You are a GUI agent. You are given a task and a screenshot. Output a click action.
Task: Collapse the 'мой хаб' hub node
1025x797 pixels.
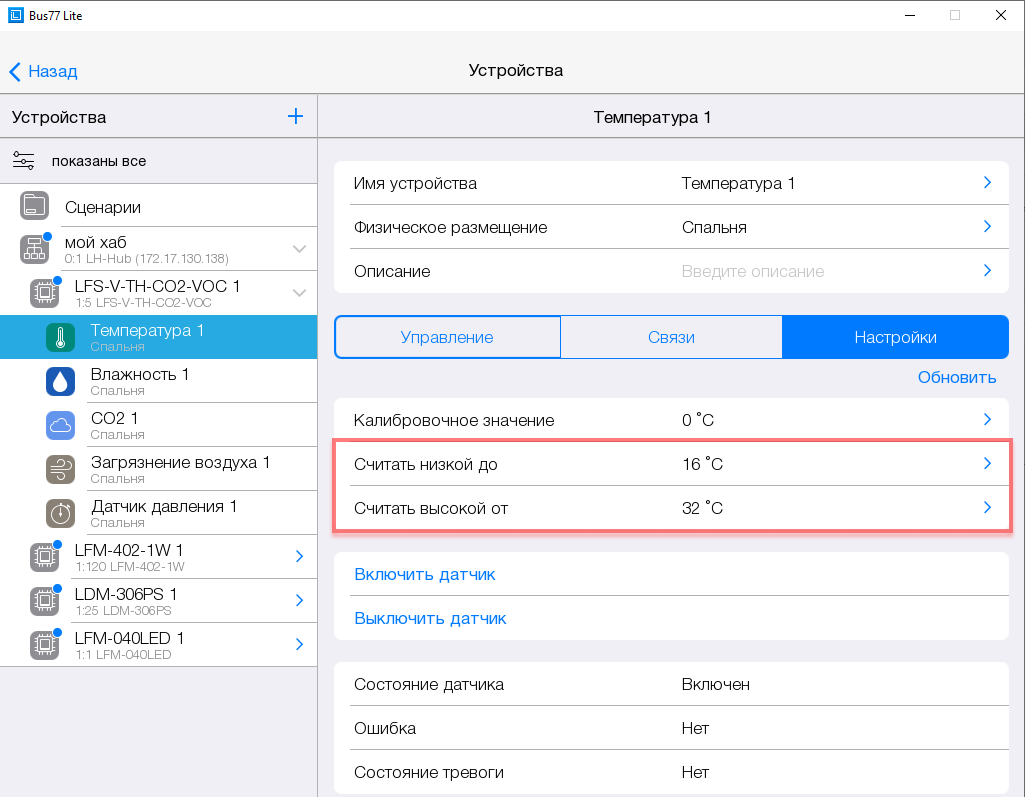coord(298,249)
